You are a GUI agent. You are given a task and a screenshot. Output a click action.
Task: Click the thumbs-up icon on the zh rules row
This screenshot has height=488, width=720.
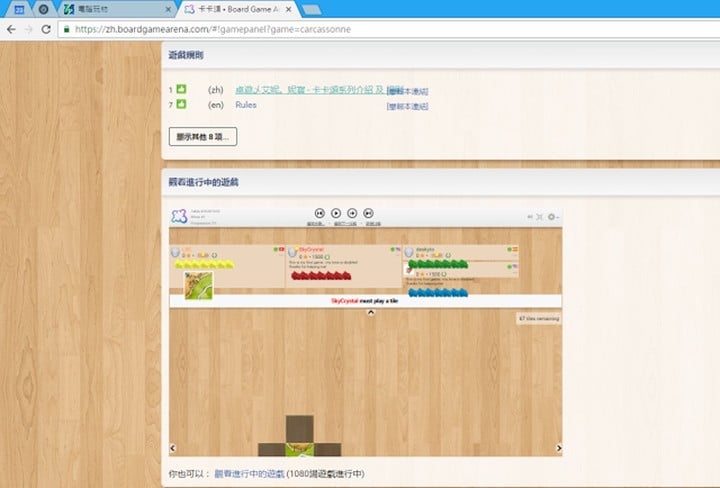click(x=181, y=89)
